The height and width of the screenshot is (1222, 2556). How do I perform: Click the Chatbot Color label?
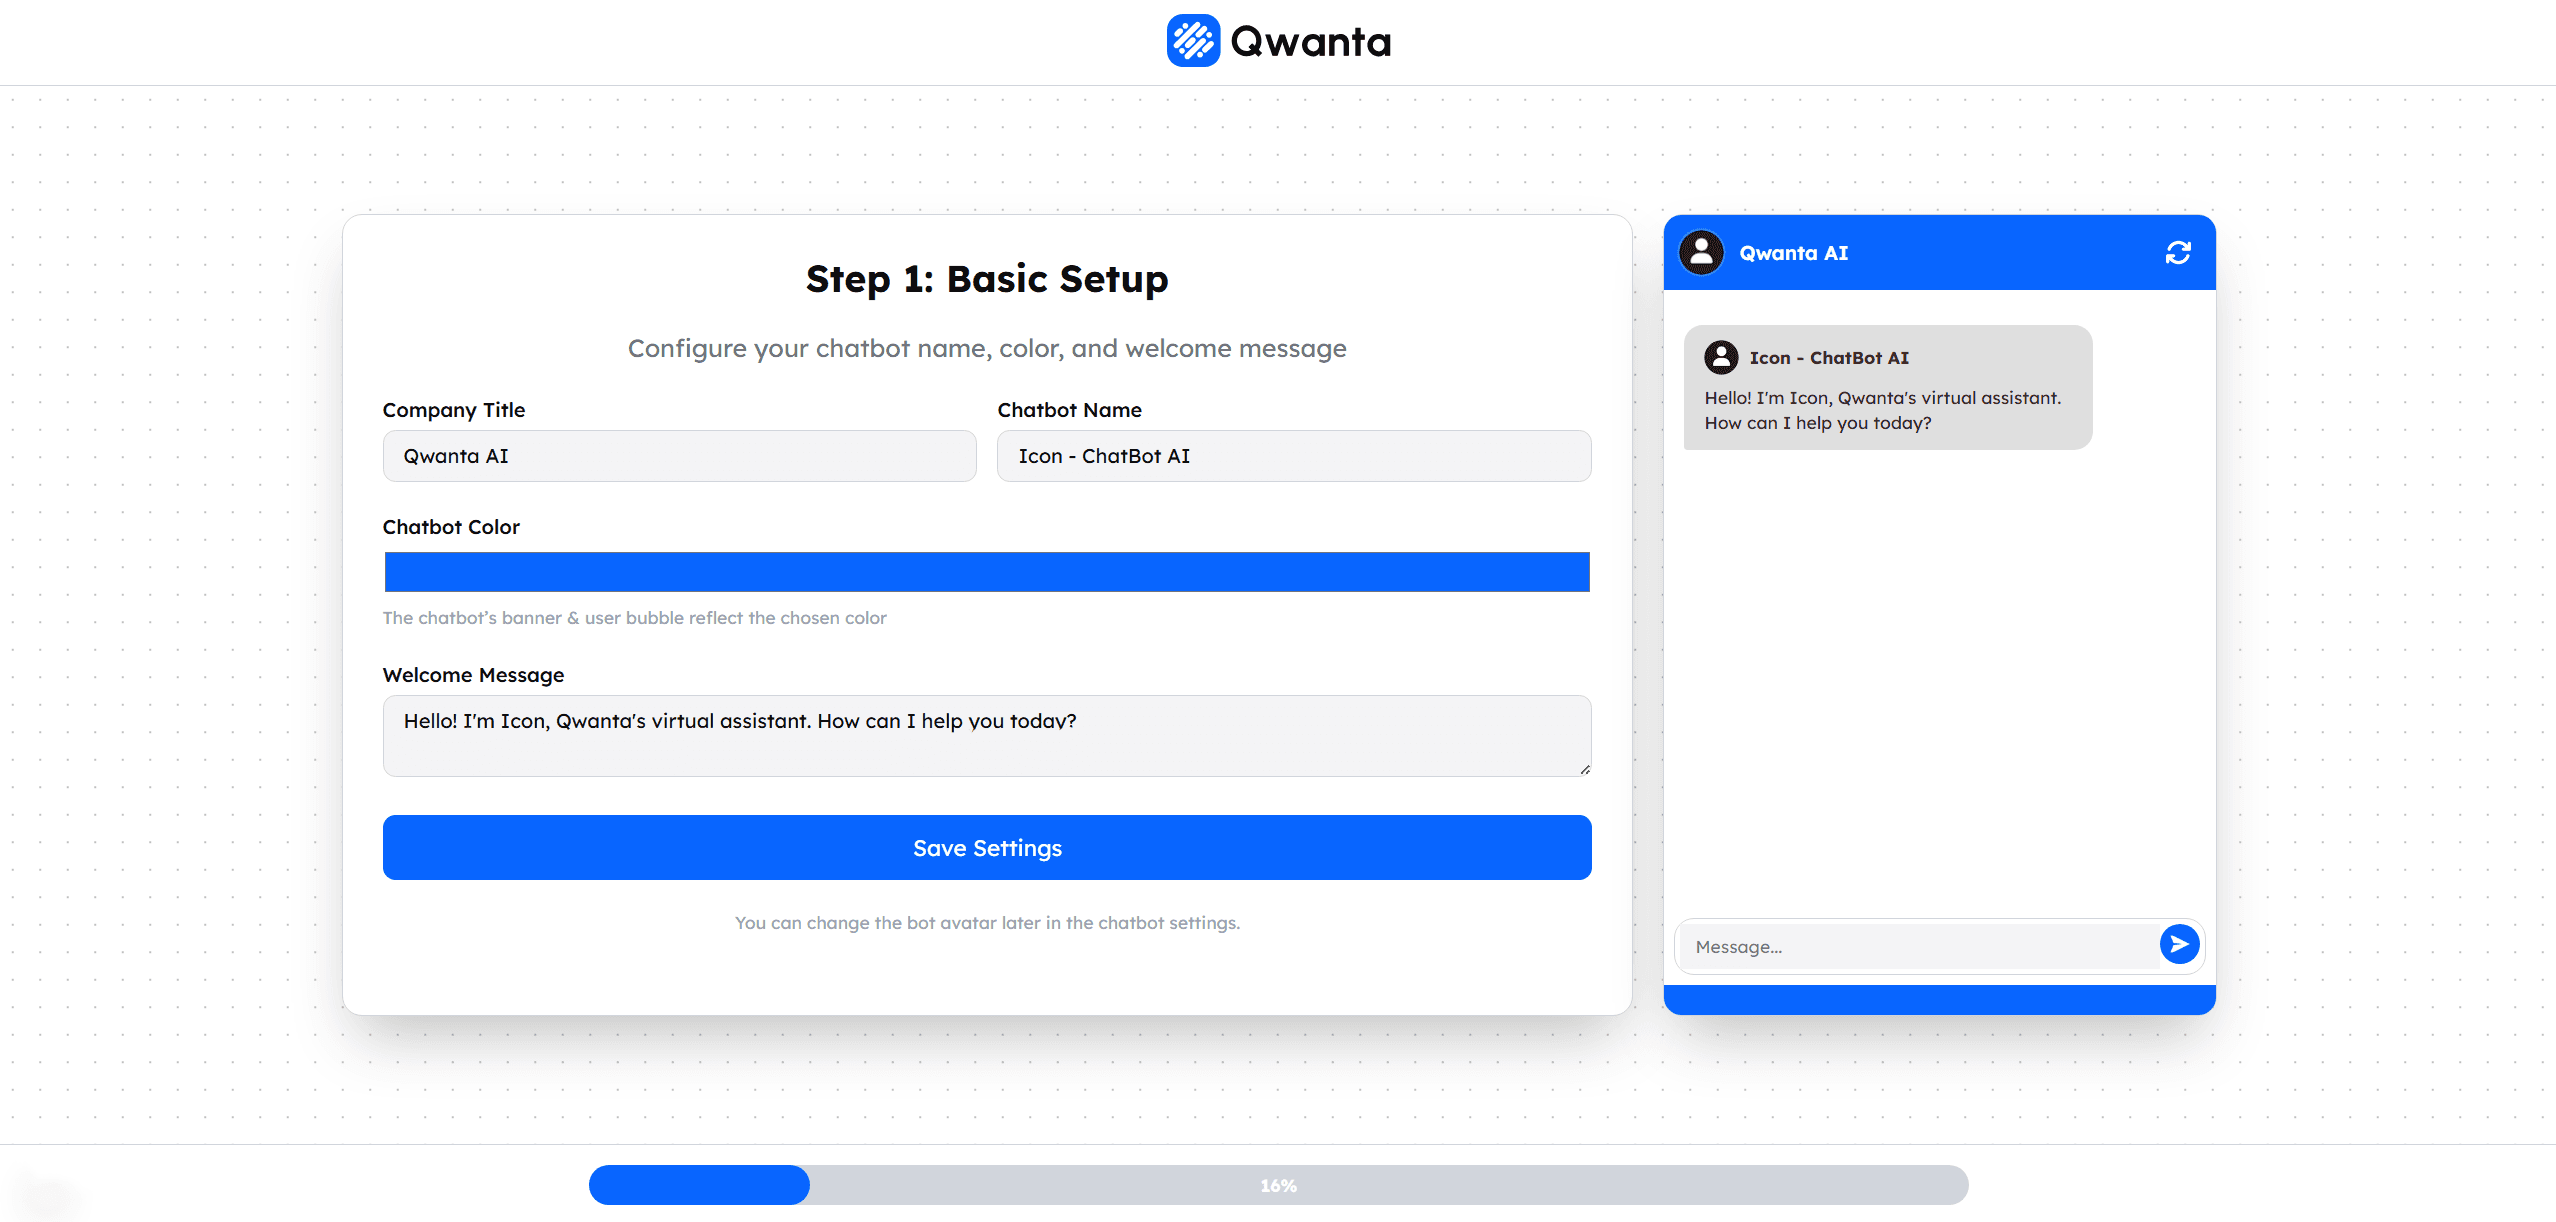tap(451, 527)
